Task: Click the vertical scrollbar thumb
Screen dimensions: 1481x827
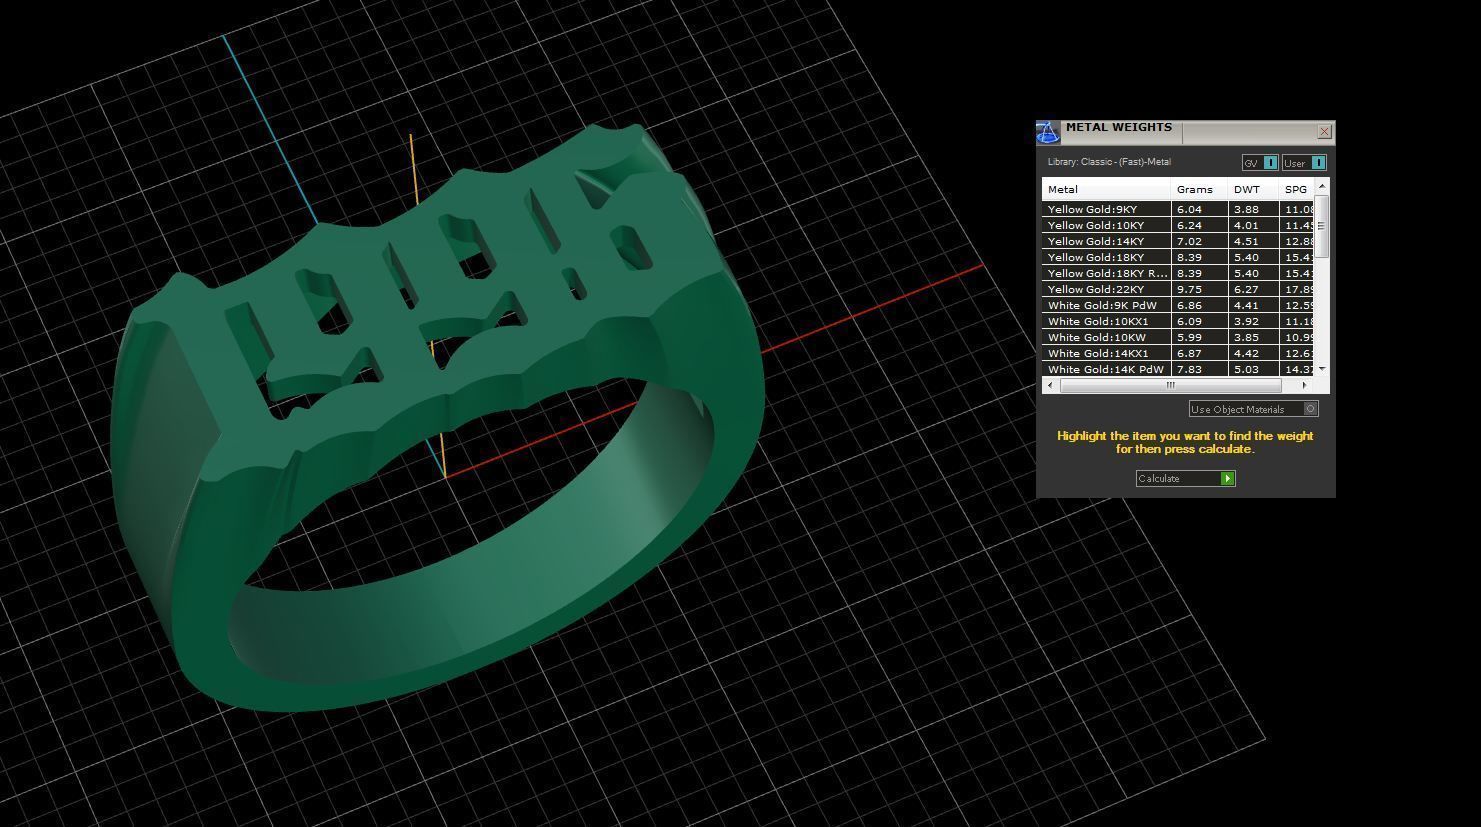Action: pos(1322,226)
